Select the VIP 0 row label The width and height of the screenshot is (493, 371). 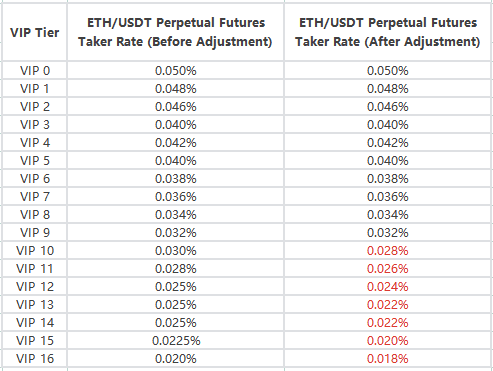pos(35,71)
